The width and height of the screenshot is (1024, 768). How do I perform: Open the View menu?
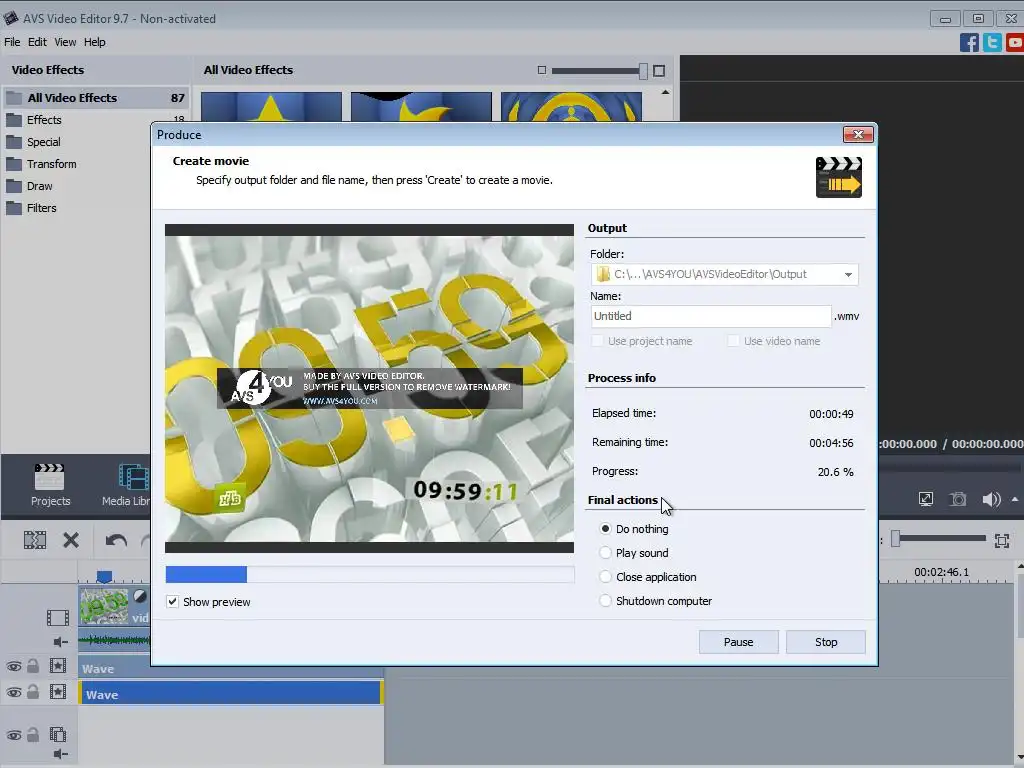65,42
